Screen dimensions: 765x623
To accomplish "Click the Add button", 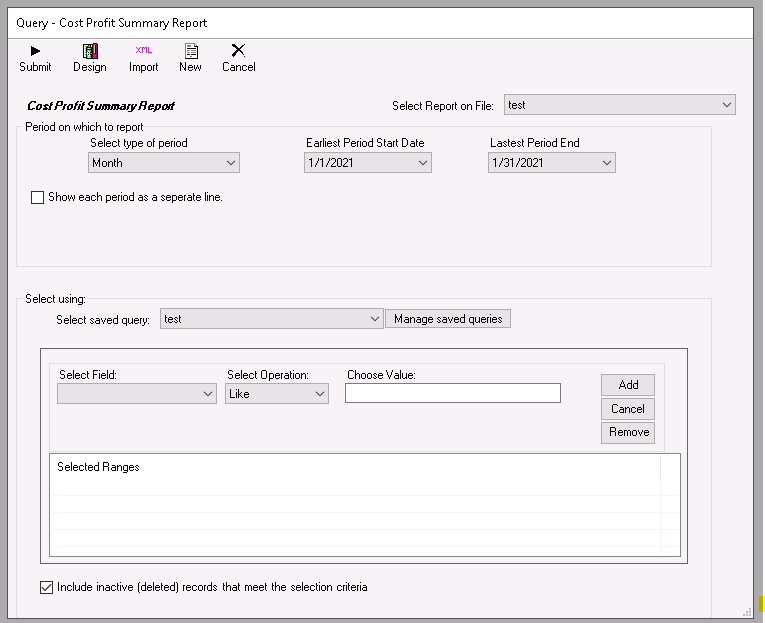I will pyautogui.click(x=628, y=385).
